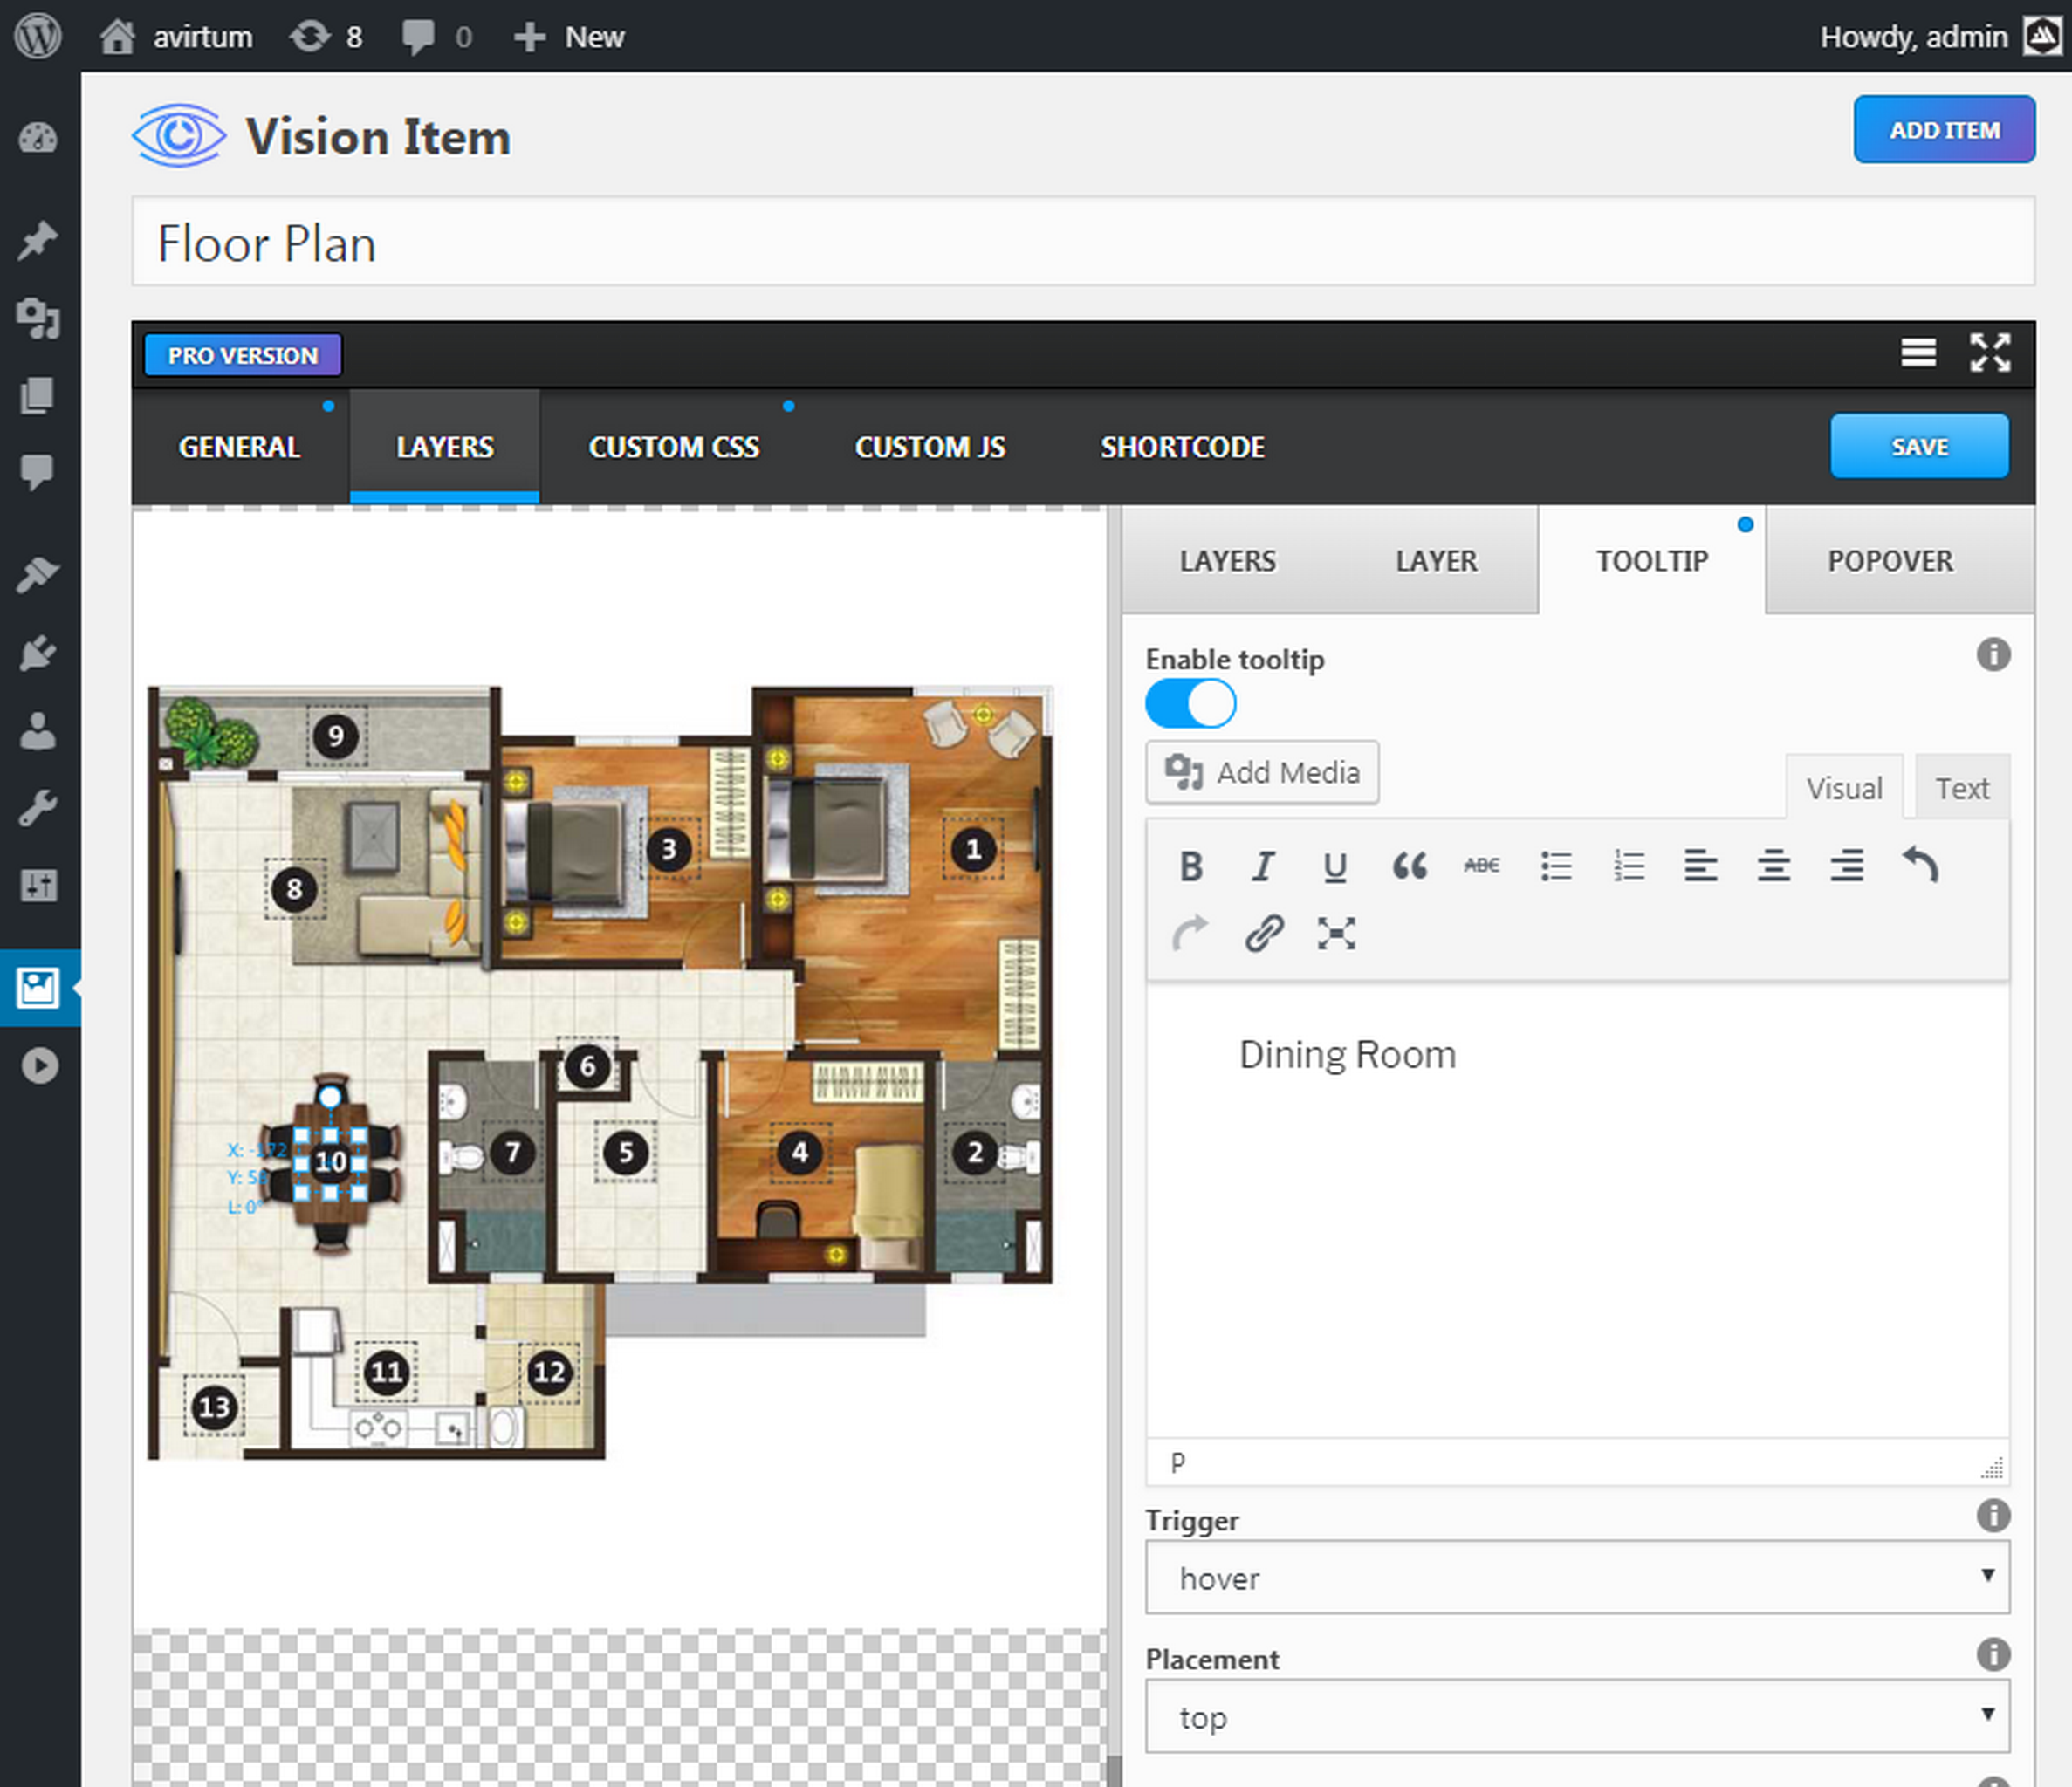The height and width of the screenshot is (1787, 2072).
Task: Switch to the GENERAL tab
Action: [x=239, y=447]
